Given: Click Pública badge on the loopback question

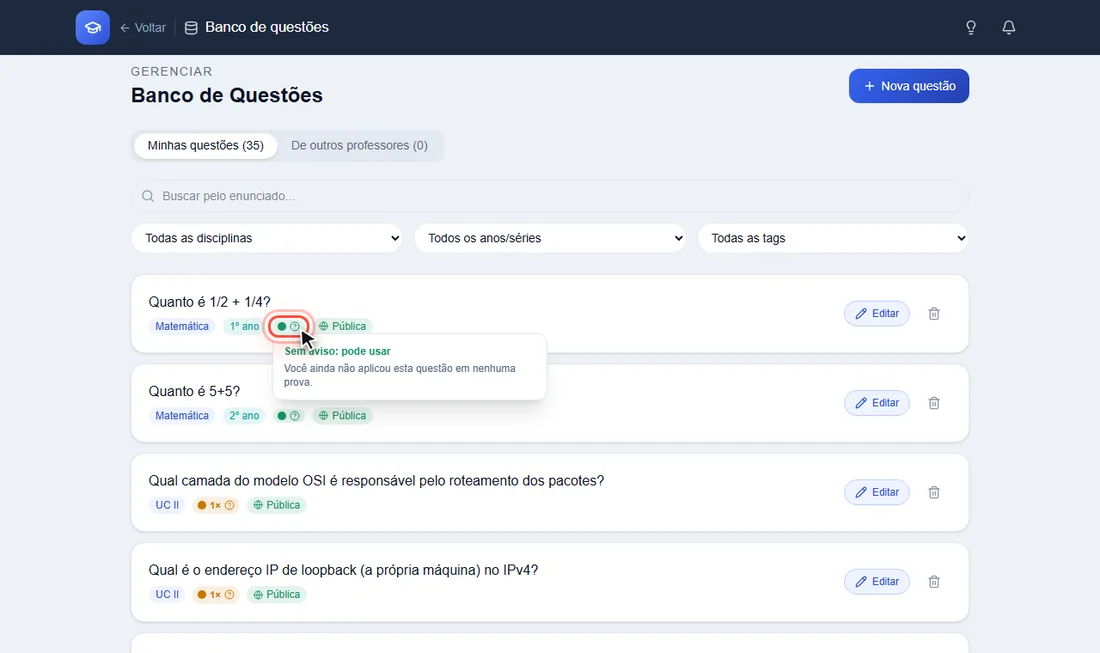Looking at the screenshot, I should [x=276, y=594].
